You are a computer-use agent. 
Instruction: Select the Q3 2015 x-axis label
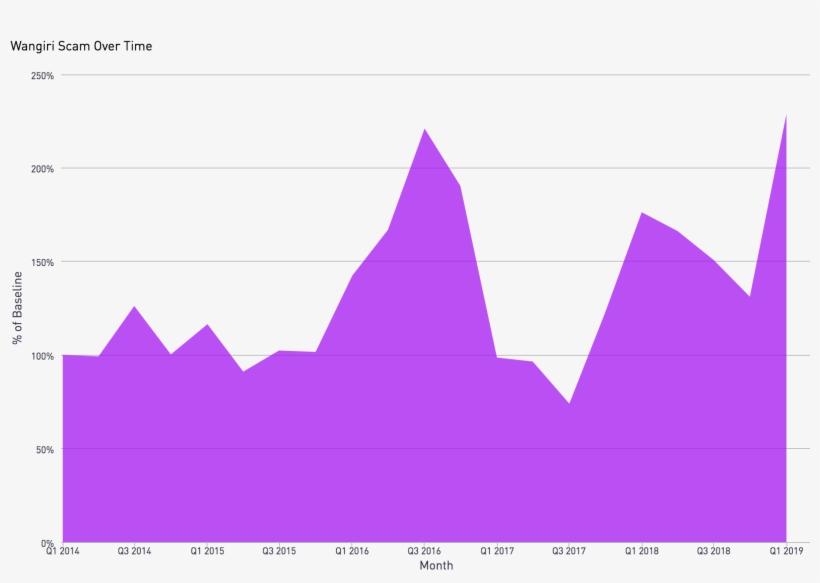tap(279, 551)
